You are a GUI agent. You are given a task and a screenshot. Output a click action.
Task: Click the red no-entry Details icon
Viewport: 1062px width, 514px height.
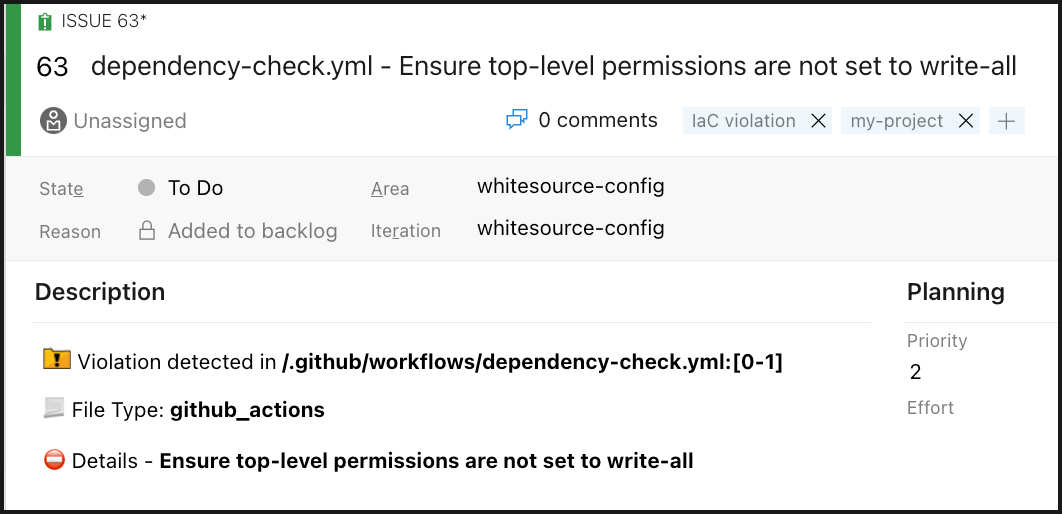tap(55, 461)
